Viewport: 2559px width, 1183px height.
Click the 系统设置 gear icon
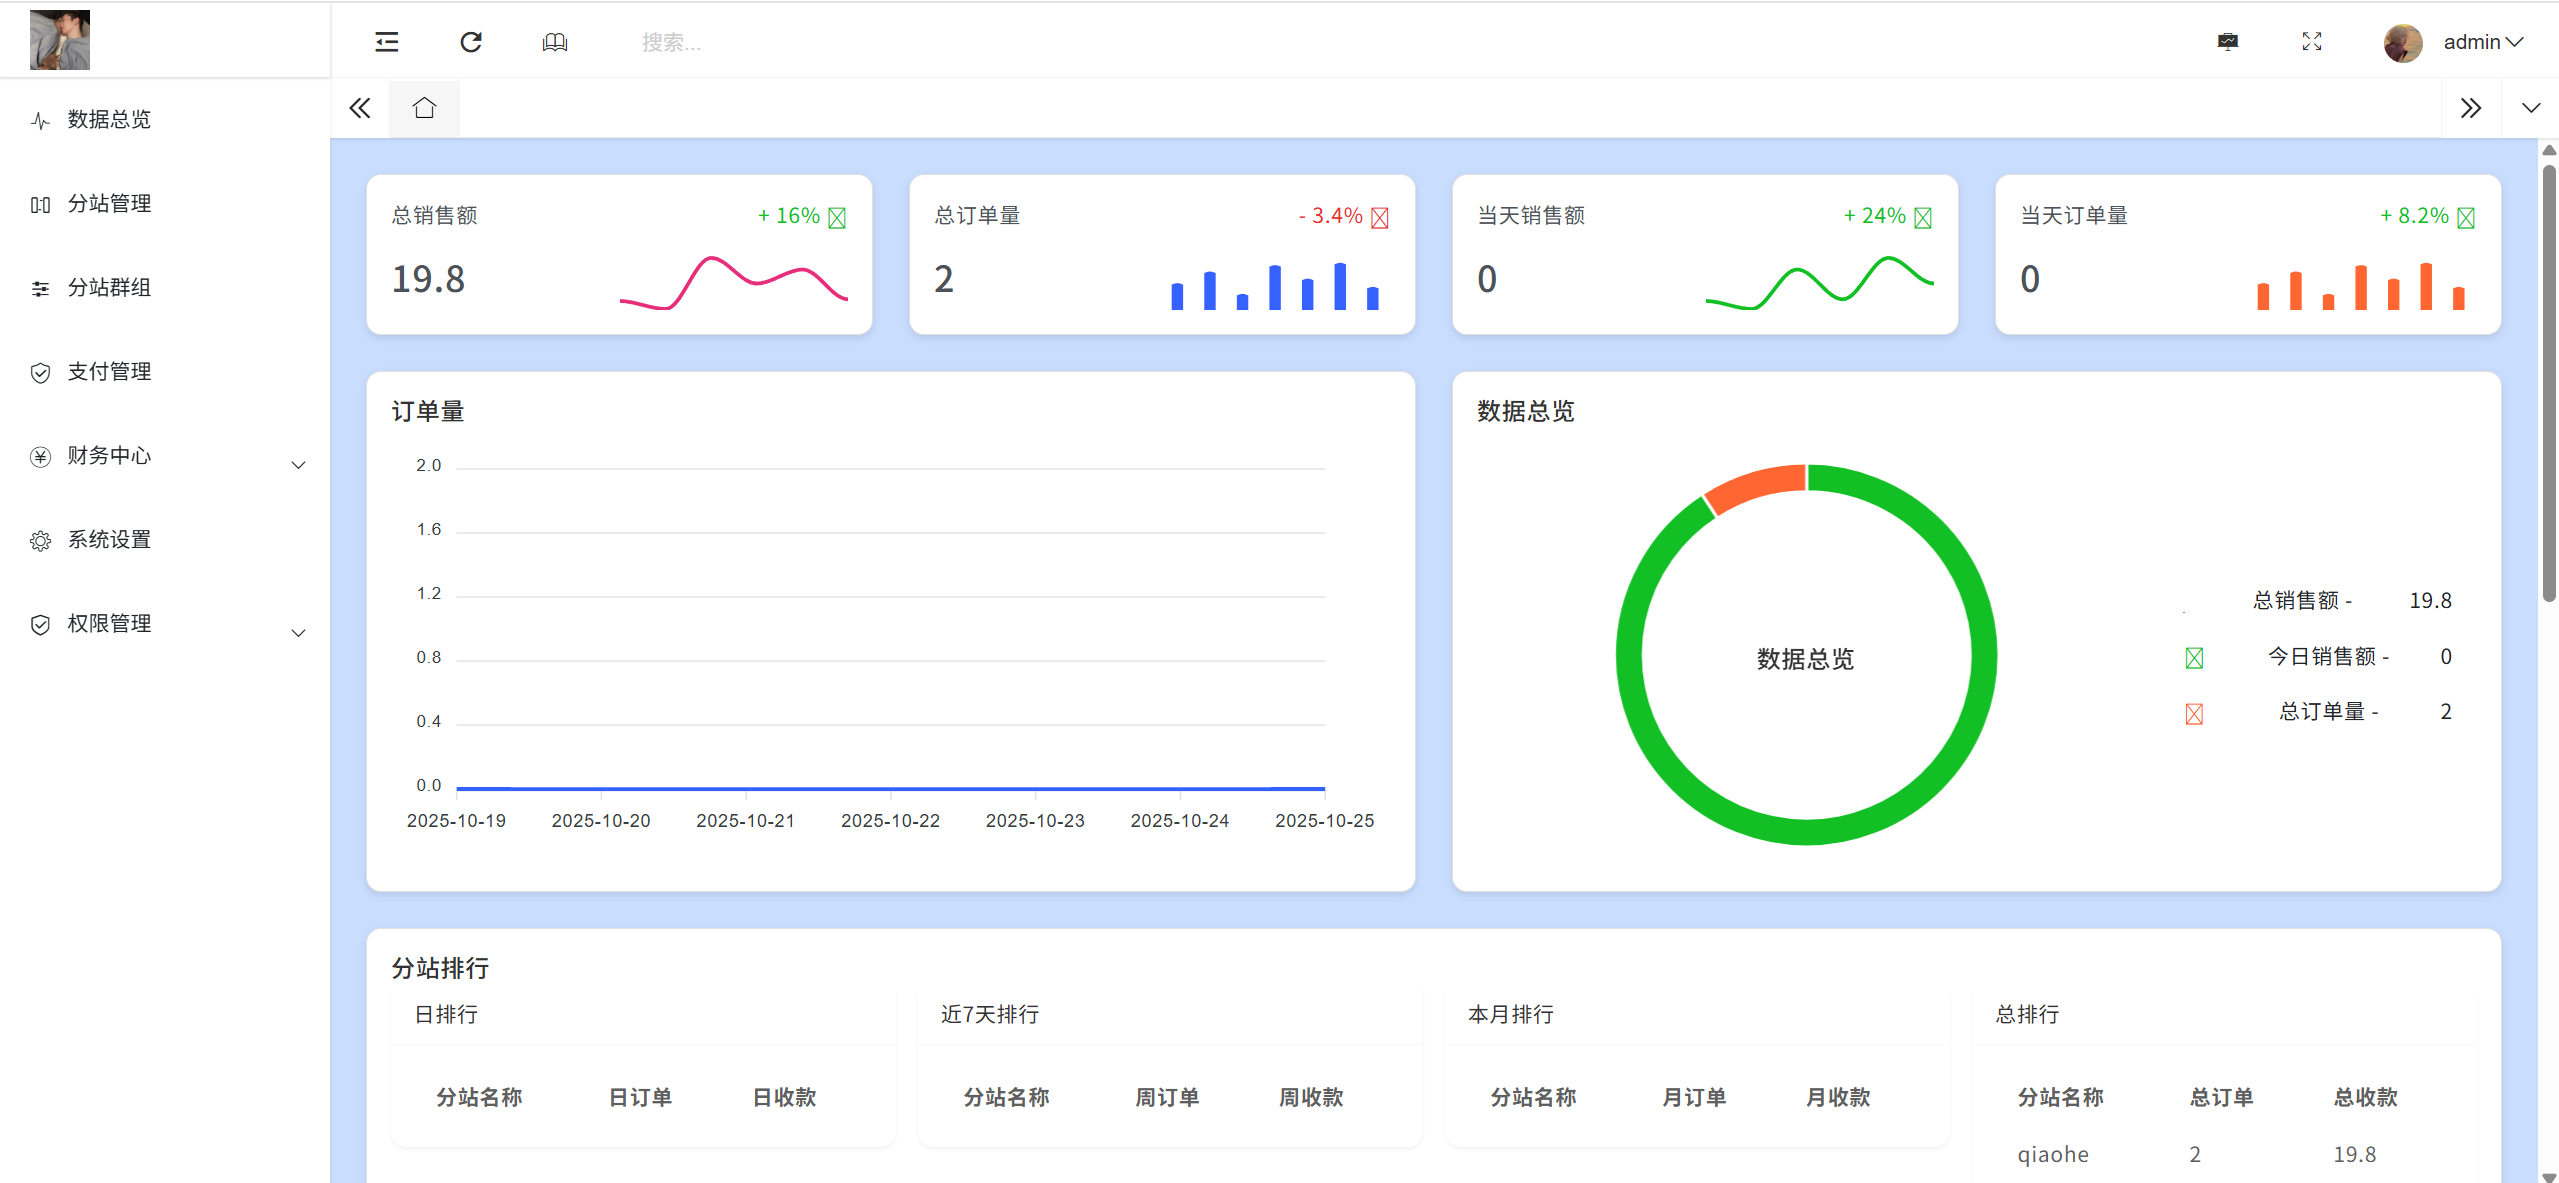[x=40, y=540]
